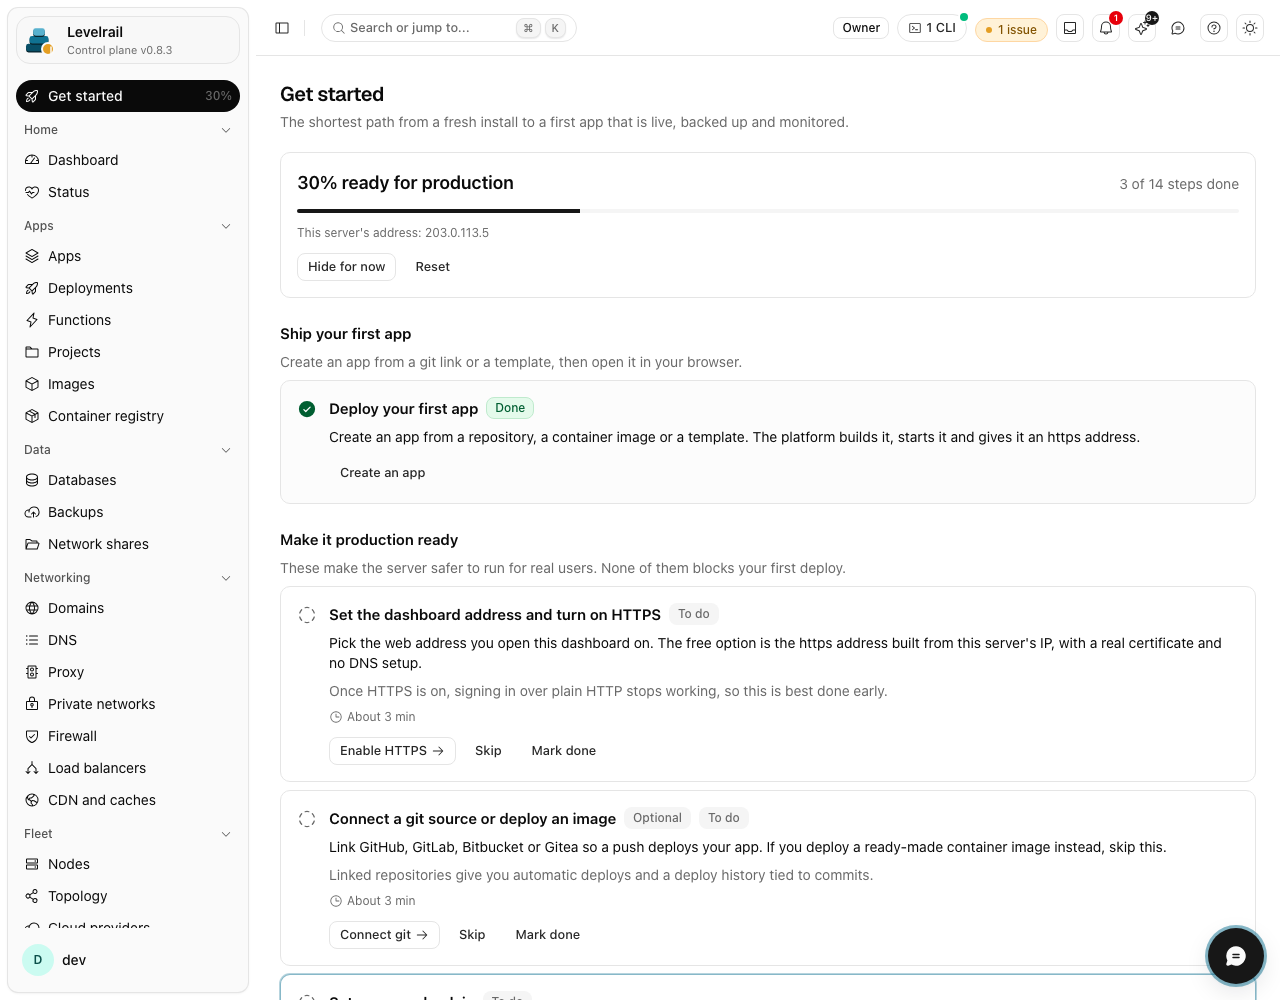Image resolution: width=1280 pixels, height=1000 pixels.
Task: Reset the get started progress
Action: tap(433, 267)
